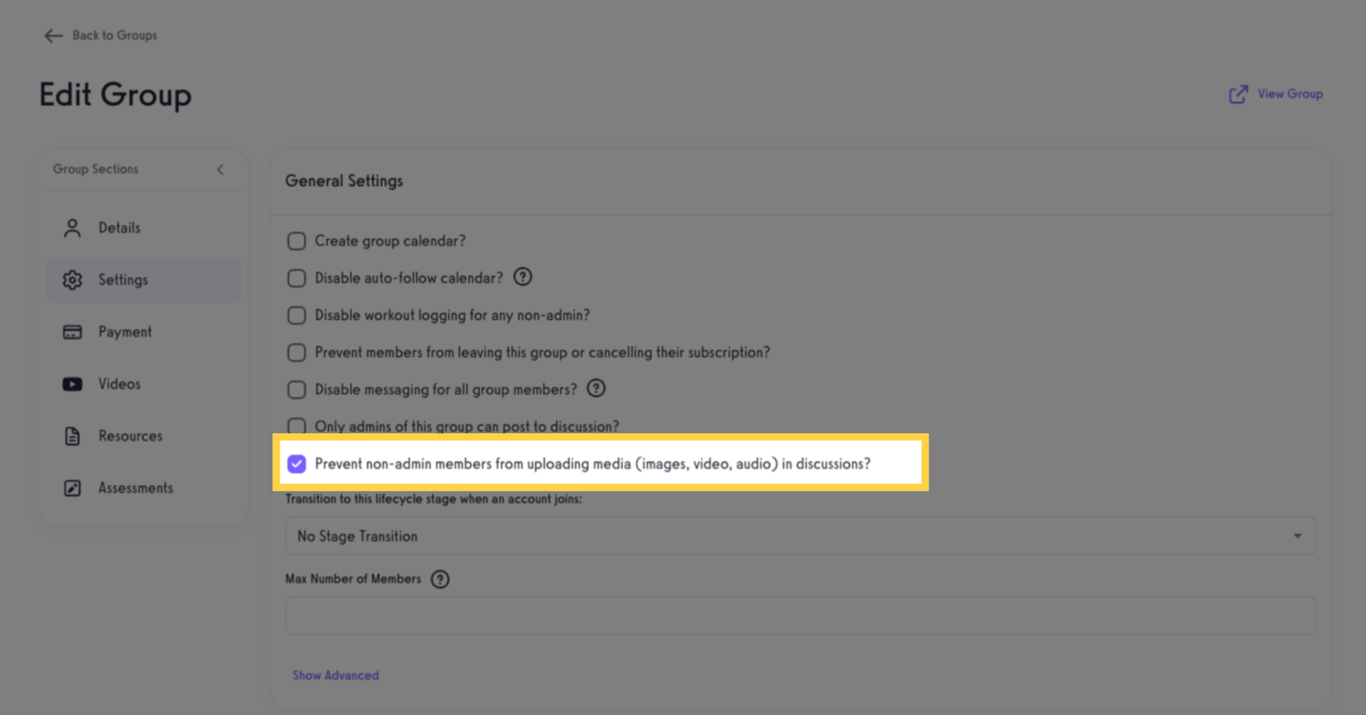
Task: Click the Resources document icon
Action: 71,435
